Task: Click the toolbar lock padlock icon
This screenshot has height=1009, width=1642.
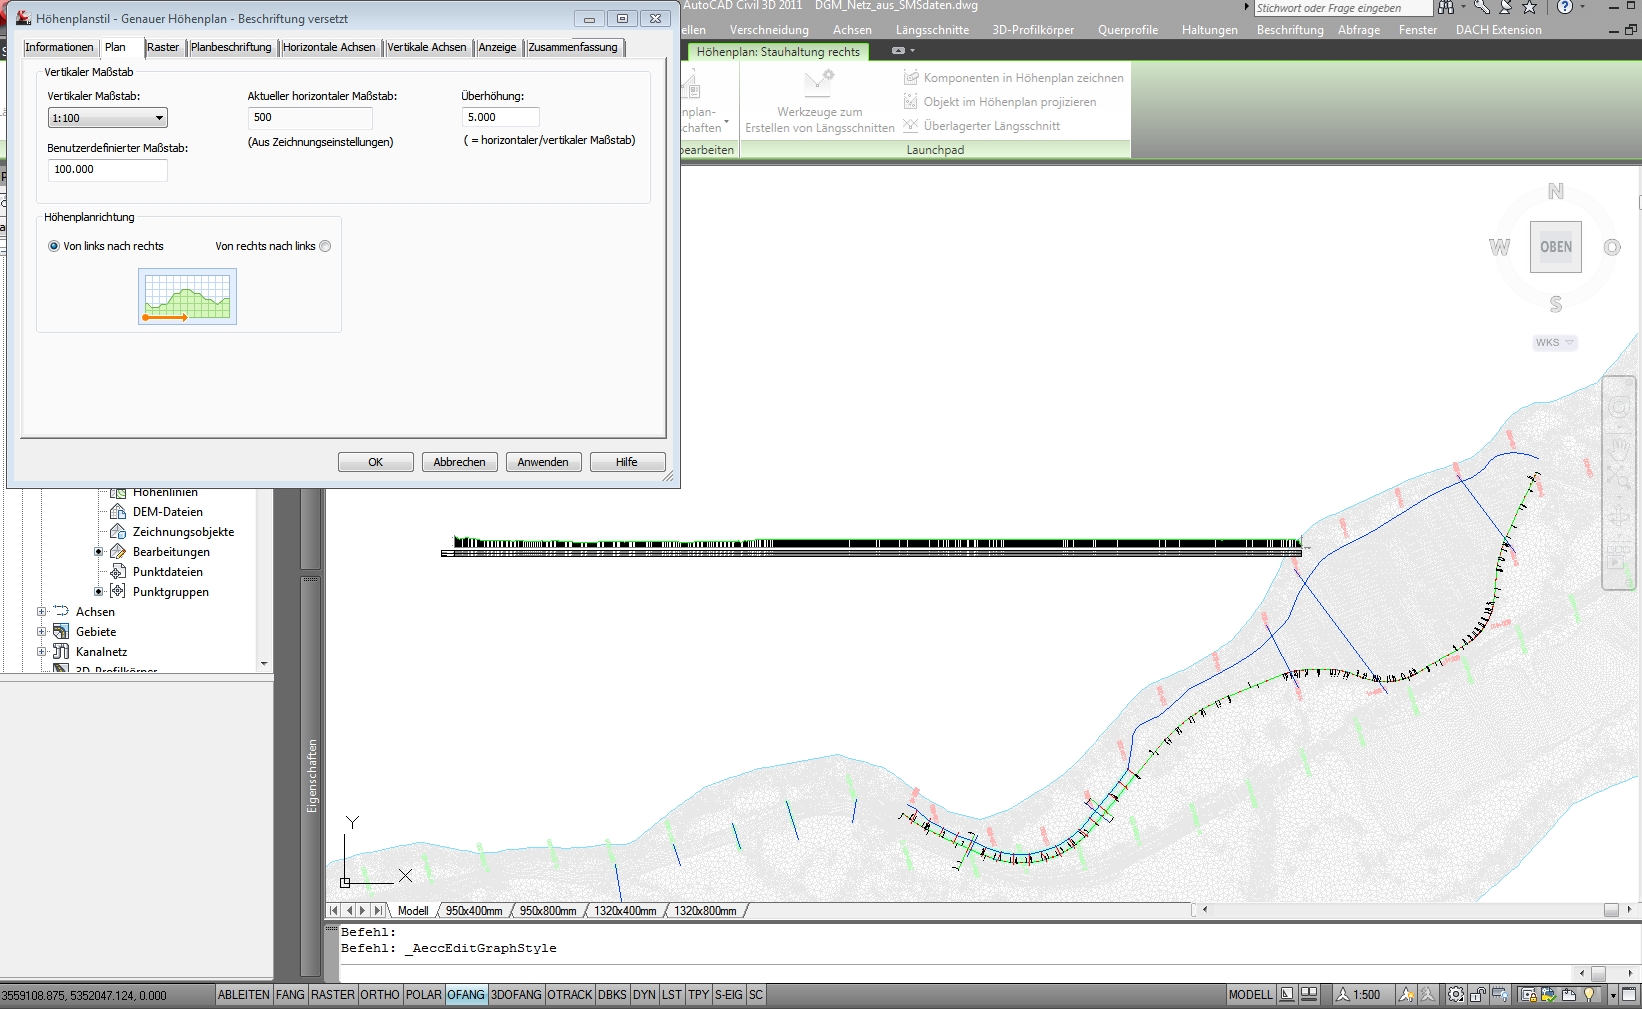Action: click(x=1477, y=994)
